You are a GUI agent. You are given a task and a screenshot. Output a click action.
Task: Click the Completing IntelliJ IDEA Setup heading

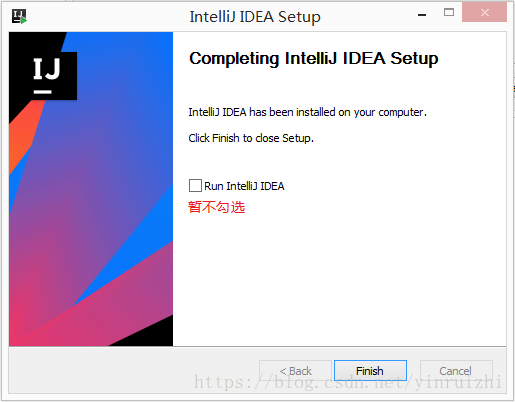[314, 58]
